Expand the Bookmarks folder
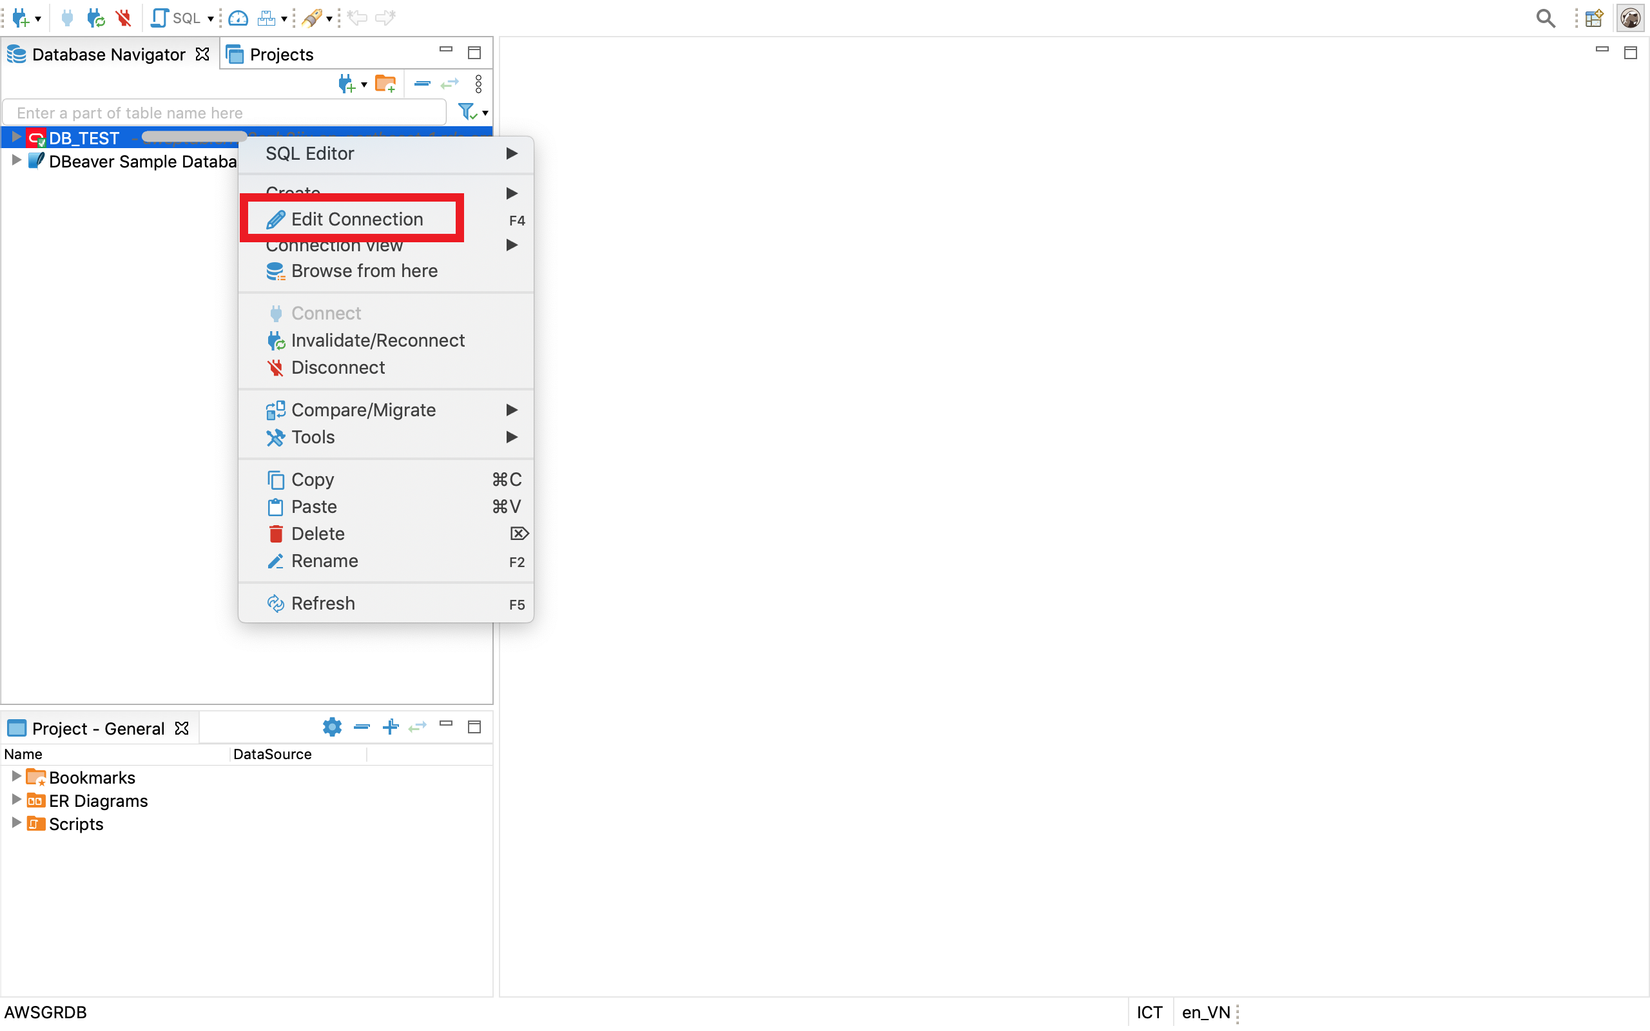Screen dimensions: 1650x1031 16,776
